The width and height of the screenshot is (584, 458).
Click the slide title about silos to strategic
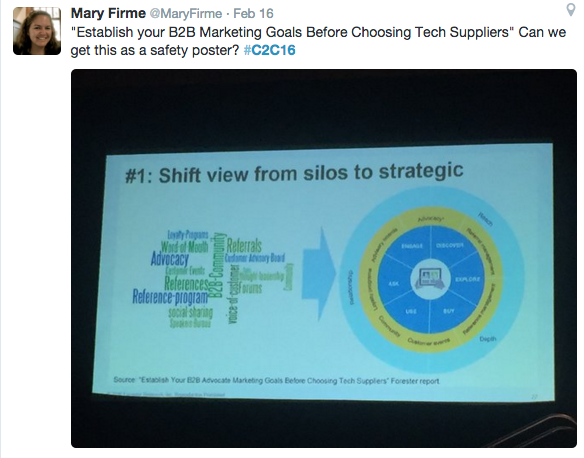294,172
